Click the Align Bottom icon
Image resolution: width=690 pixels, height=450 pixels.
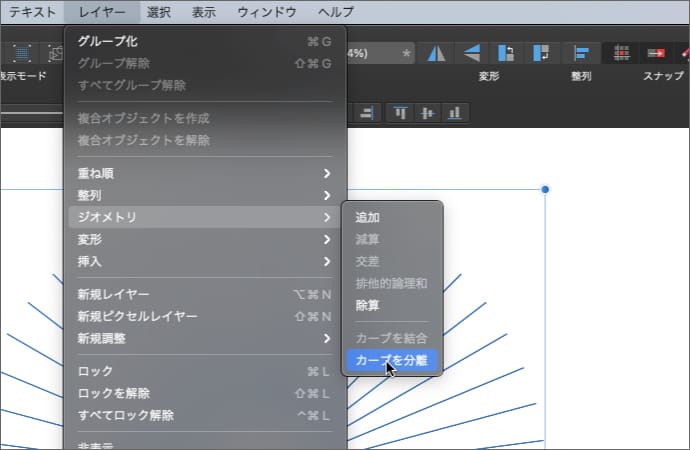pyautogui.click(x=456, y=113)
